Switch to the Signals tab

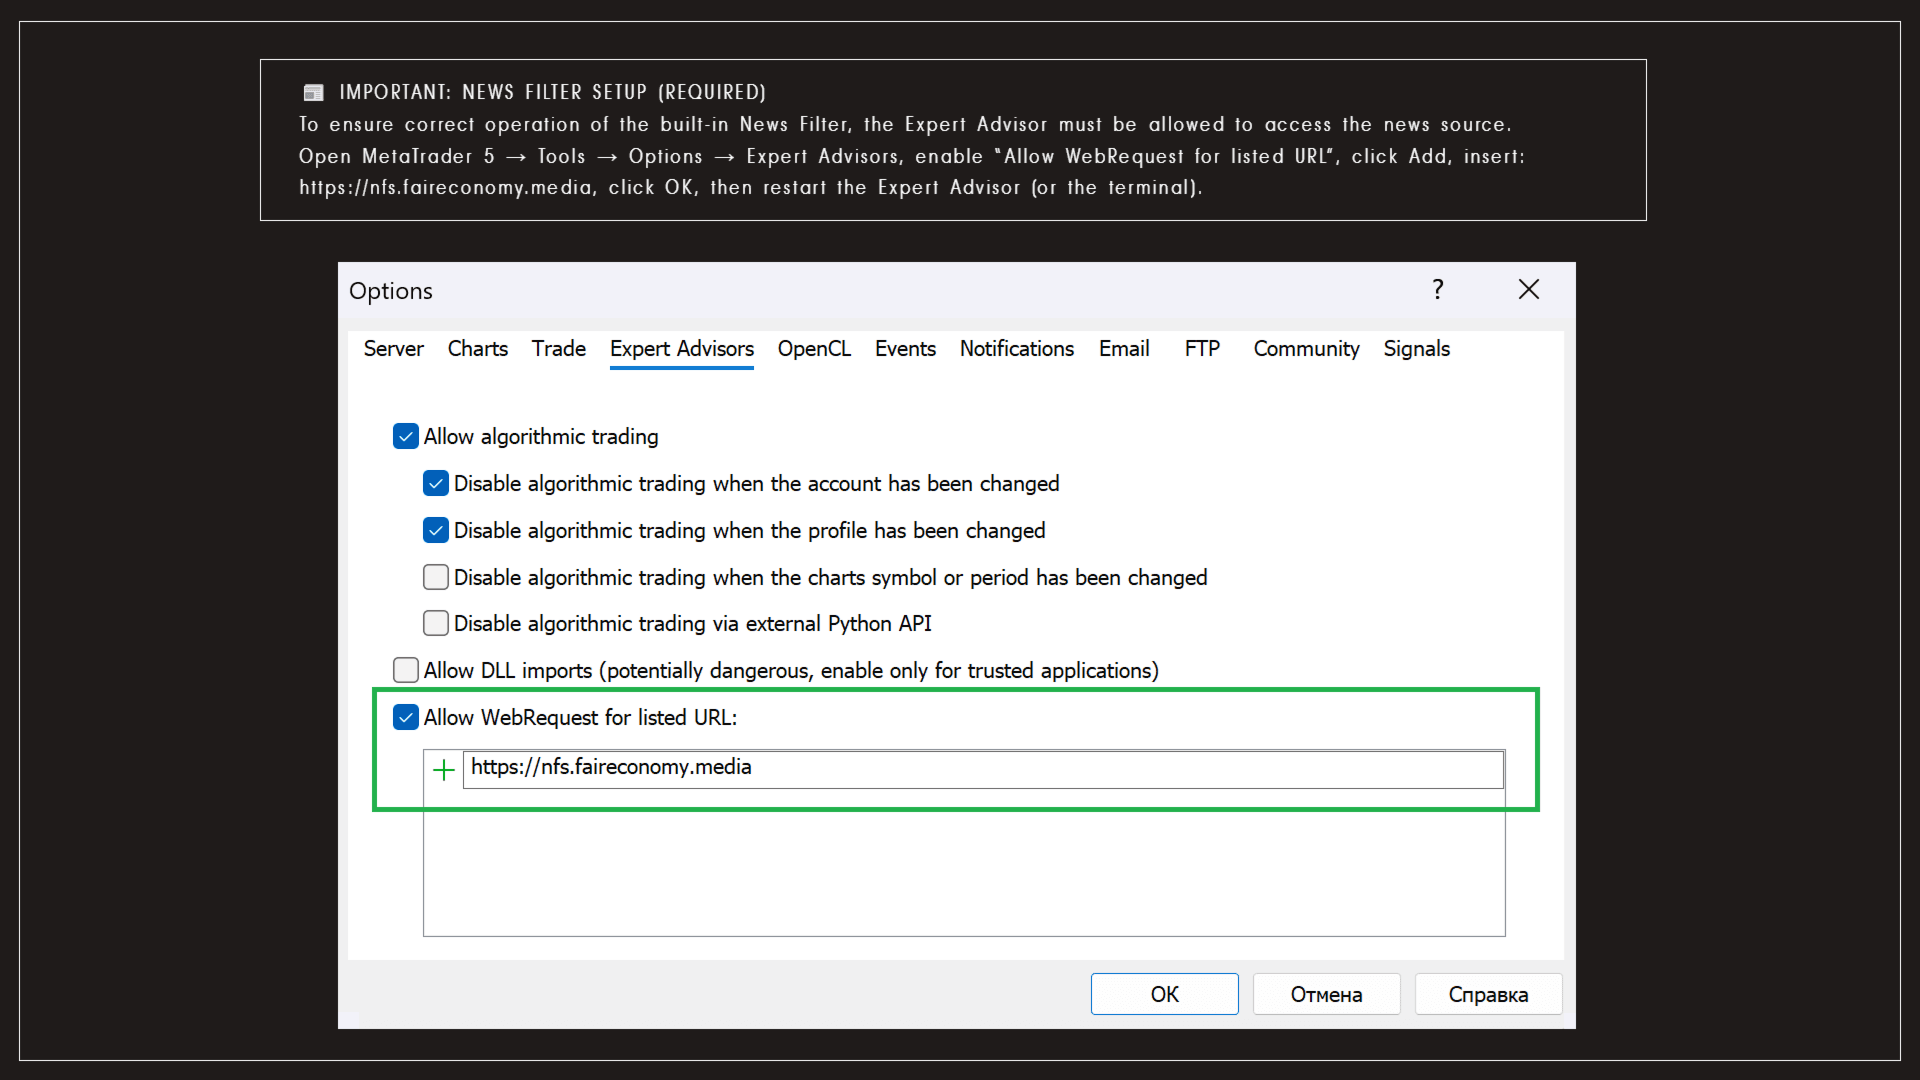click(1416, 349)
